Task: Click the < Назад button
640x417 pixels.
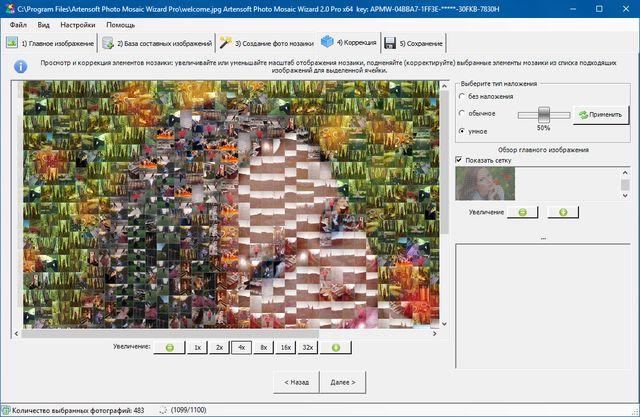Action: 296,381
